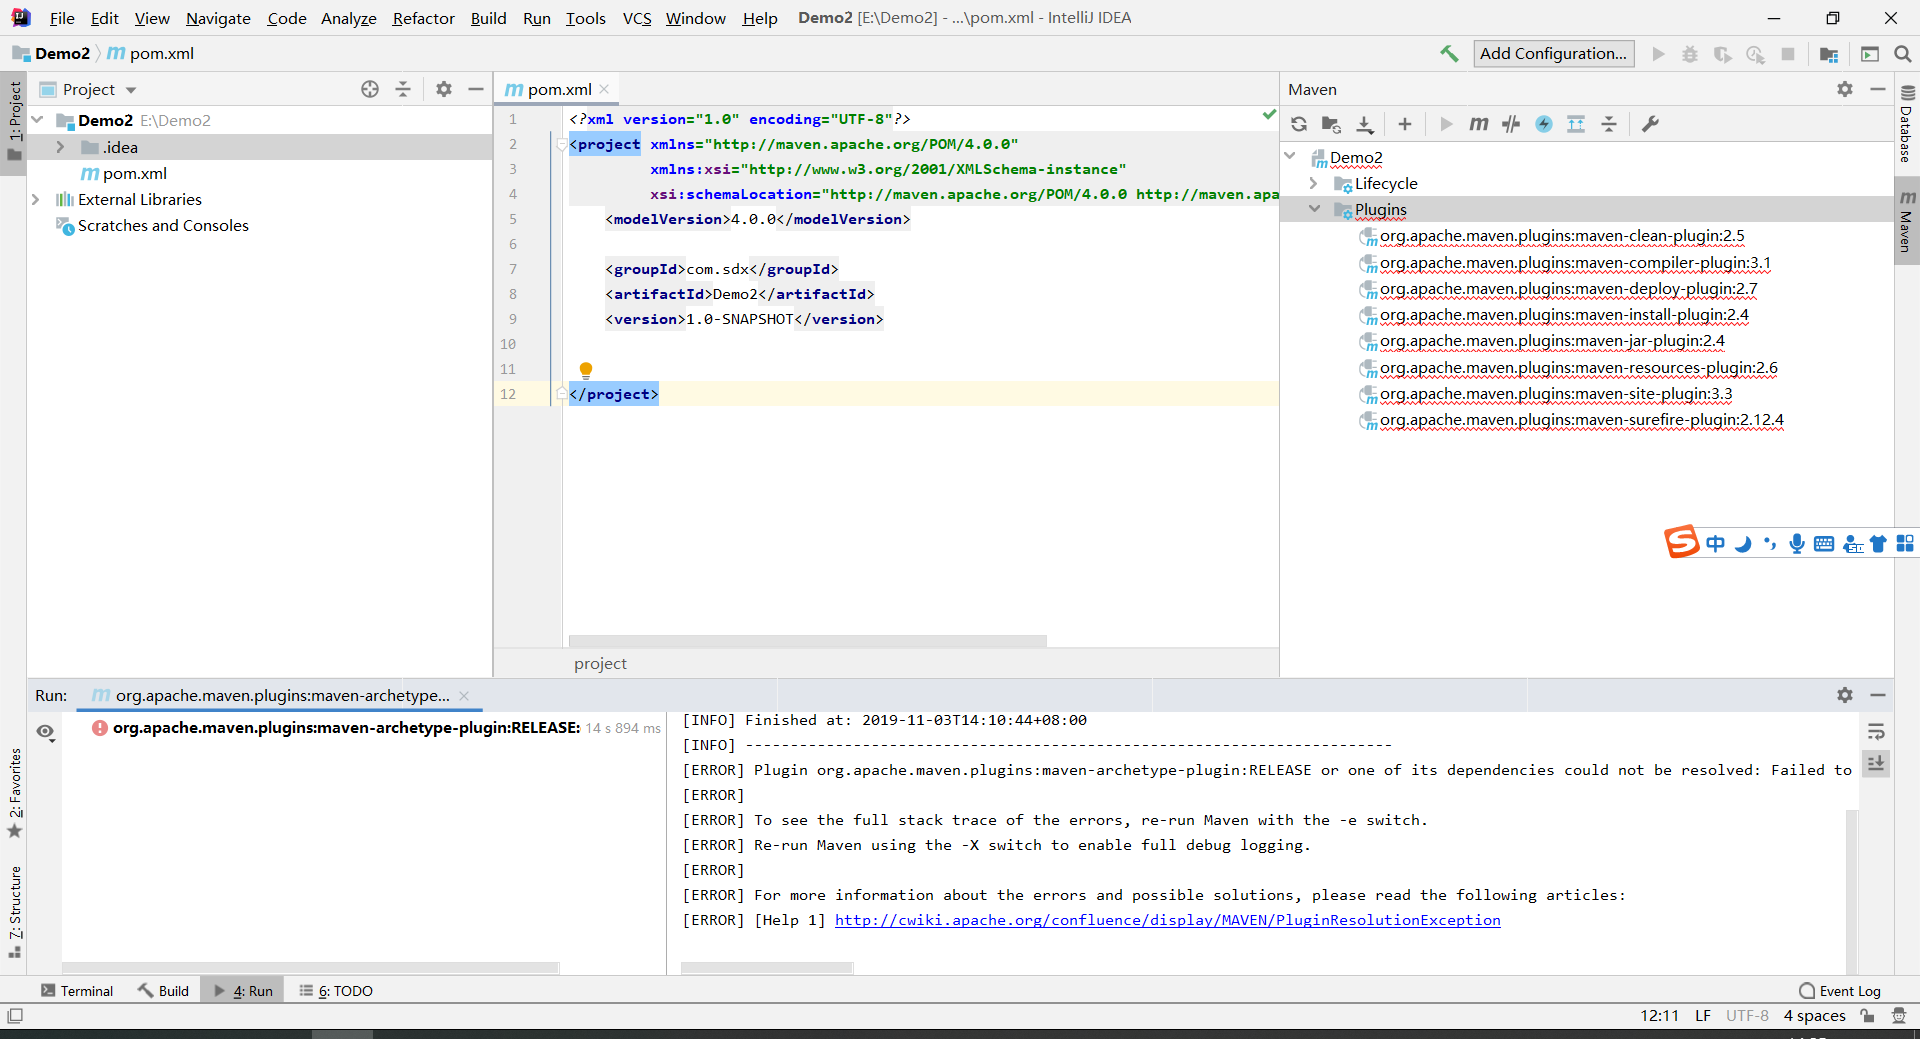Hide the Project tool window

(x=476, y=89)
